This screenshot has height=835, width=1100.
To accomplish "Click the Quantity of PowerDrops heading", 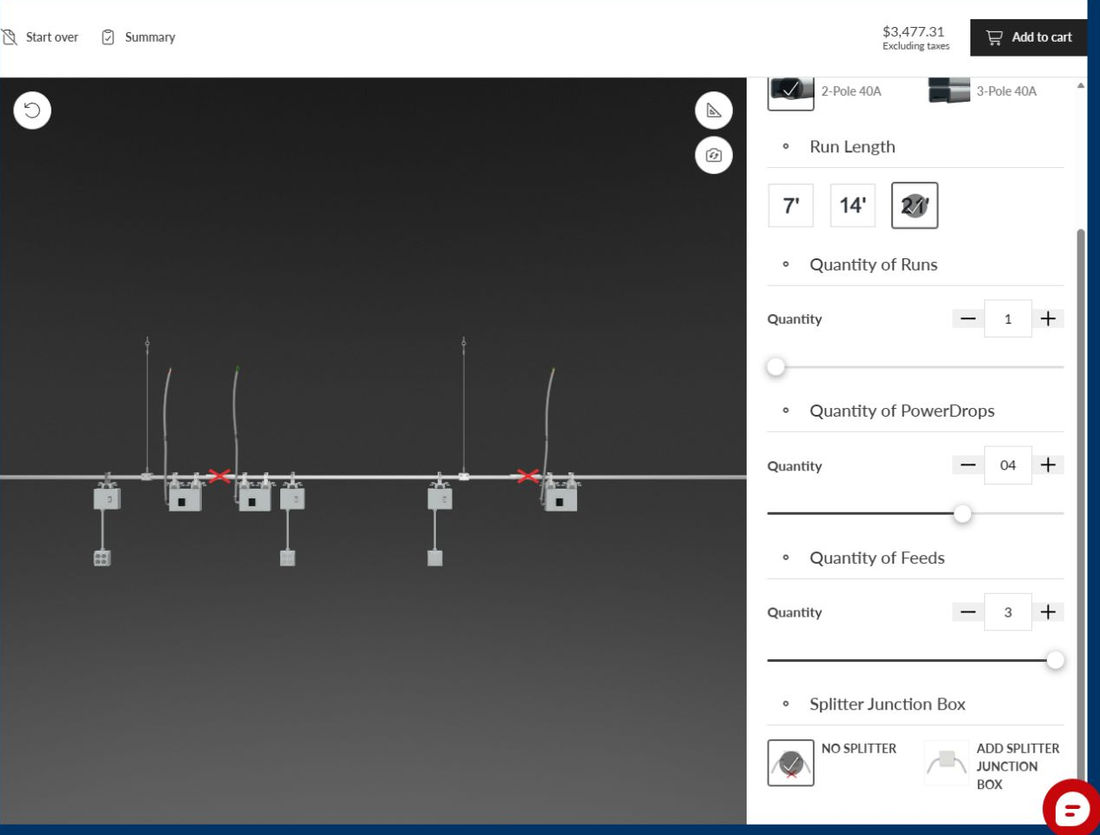I will click(902, 411).
